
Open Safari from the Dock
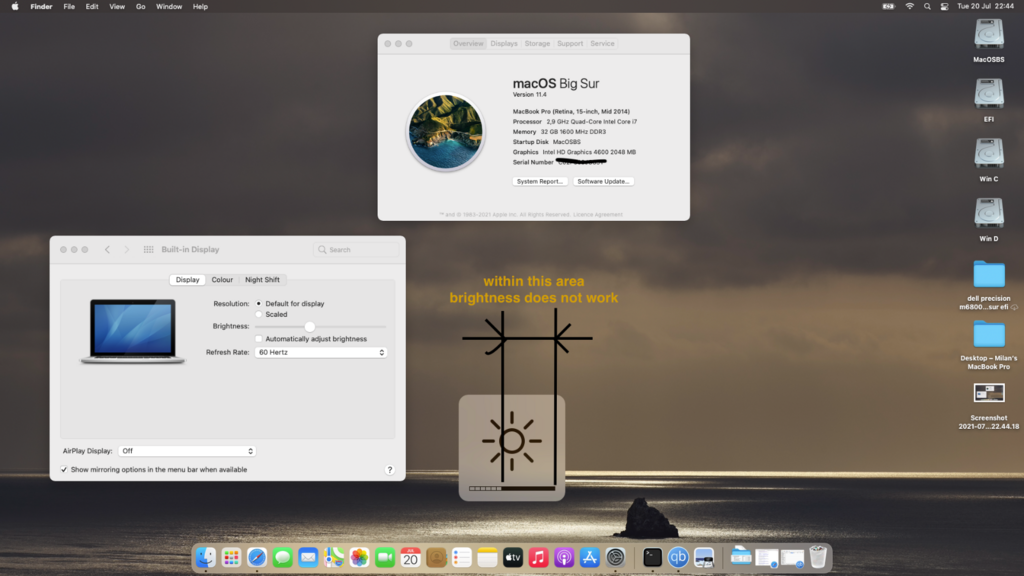pos(257,557)
